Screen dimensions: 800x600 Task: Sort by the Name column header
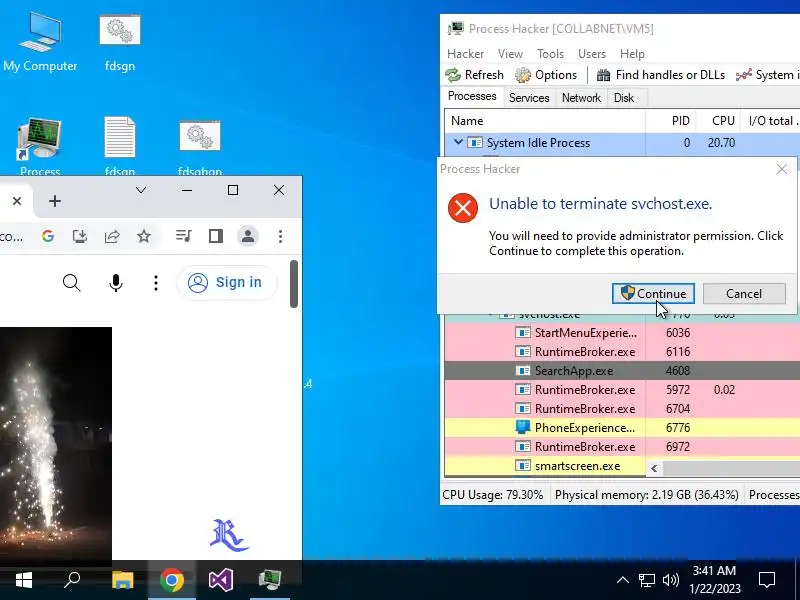tap(545, 121)
